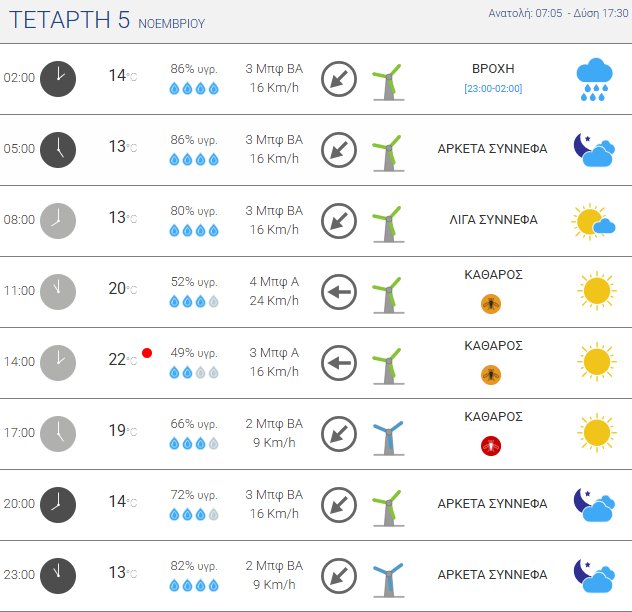The image size is (632, 612).
Task: Click the rain cloud icon at 02:00
Action: 594,78
